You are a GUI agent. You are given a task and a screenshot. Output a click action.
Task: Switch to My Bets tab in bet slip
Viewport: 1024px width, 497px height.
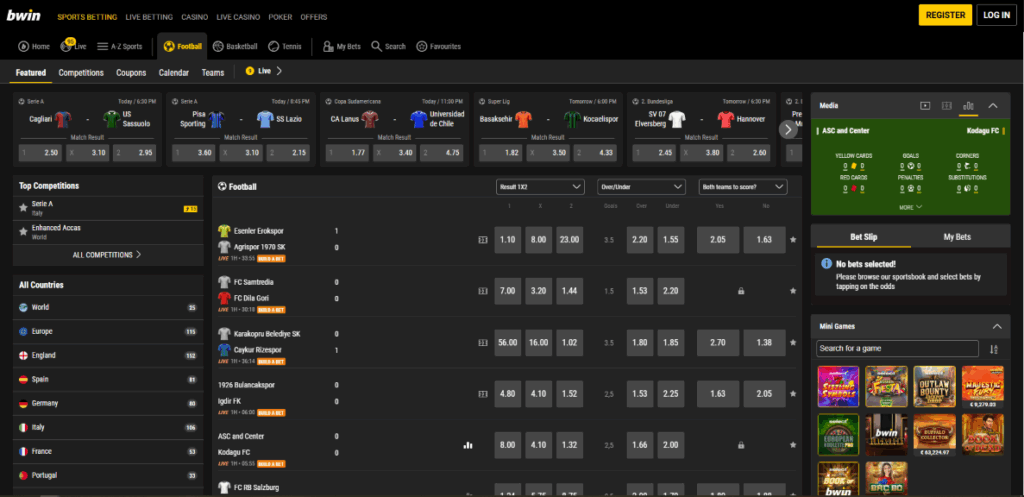pos(957,237)
